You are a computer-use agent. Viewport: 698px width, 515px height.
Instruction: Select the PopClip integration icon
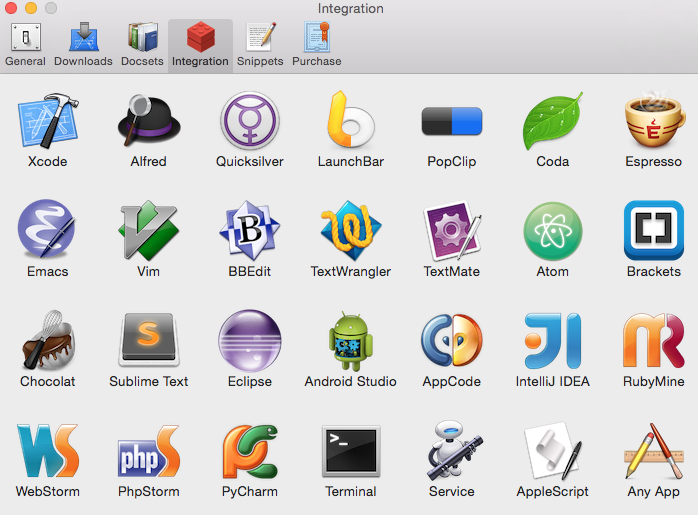point(452,121)
